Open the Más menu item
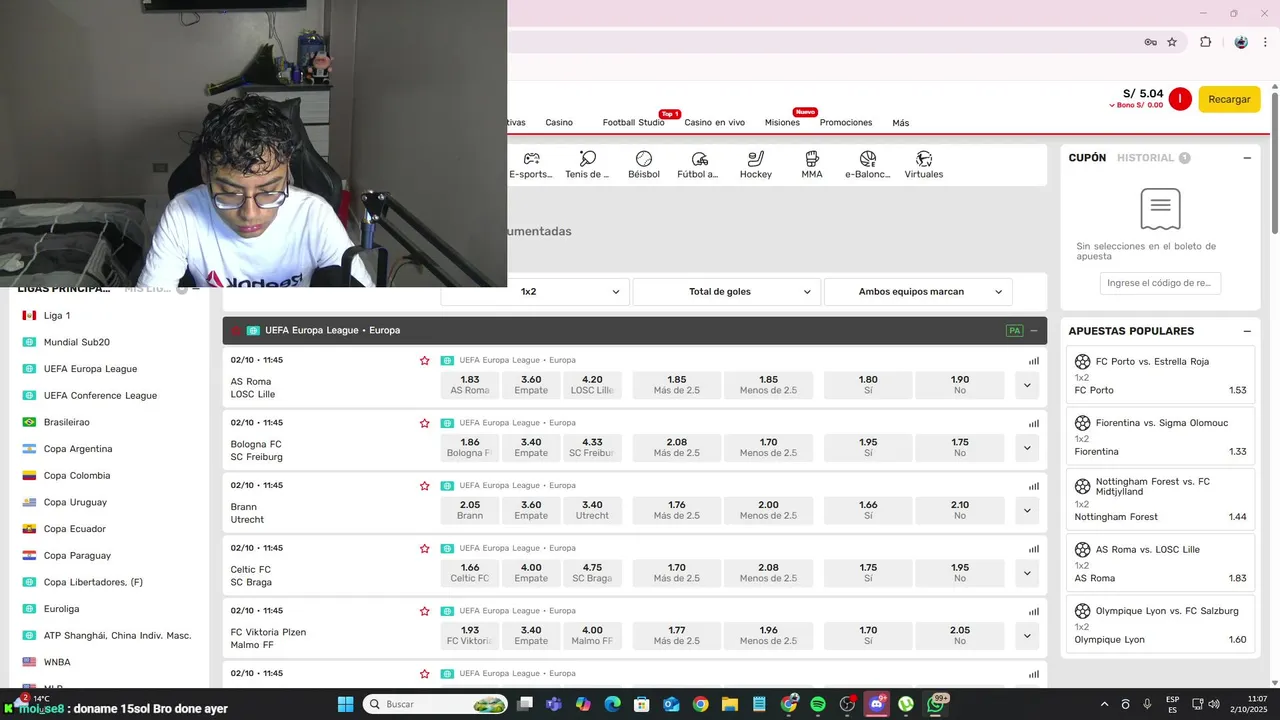The height and width of the screenshot is (720, 1280). click(x=901, y=123)
